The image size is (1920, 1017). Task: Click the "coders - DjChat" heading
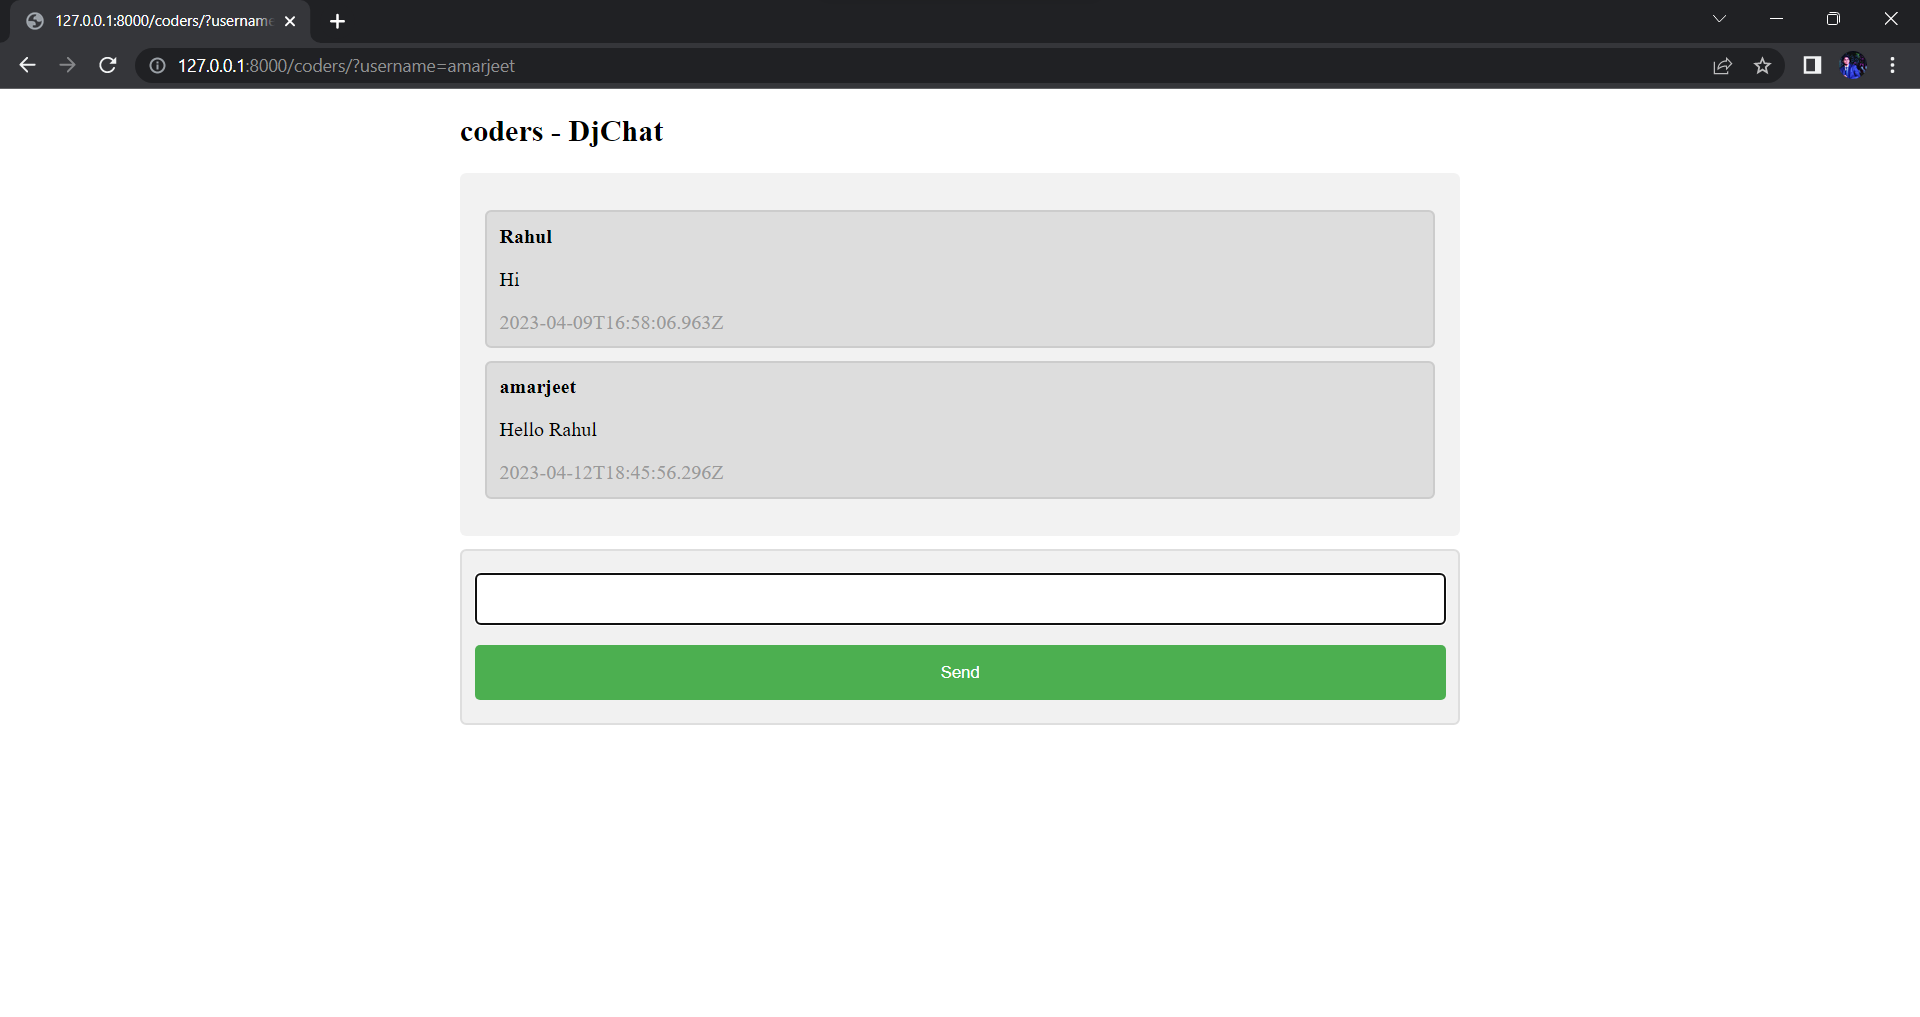(561, 132)
